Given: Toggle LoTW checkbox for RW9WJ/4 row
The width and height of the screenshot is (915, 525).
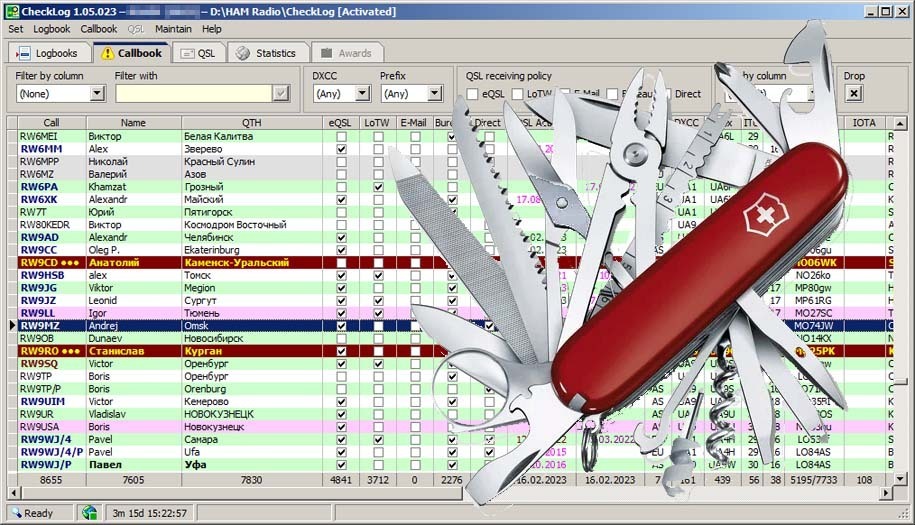Looking at the screenshot, I should [378, 440].
